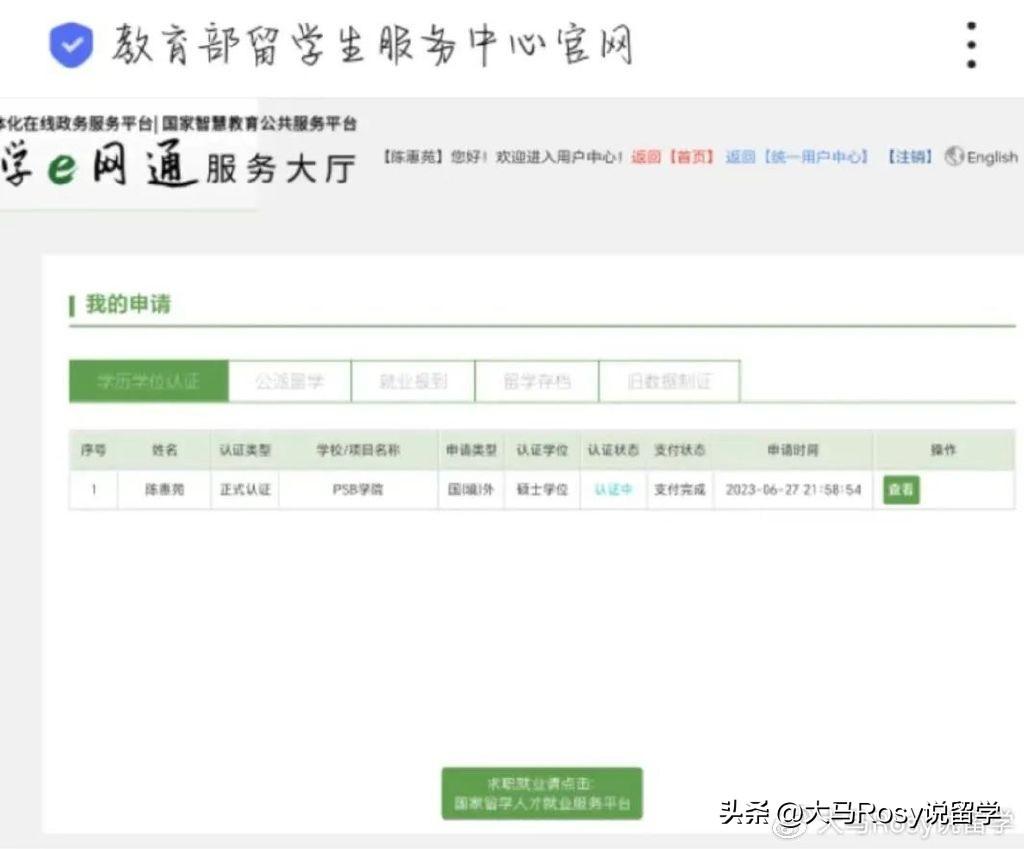Image resolution: width=1024 pixels, height=849 pixels.
Task: Switch language with the English link
Action: [991, 157]
